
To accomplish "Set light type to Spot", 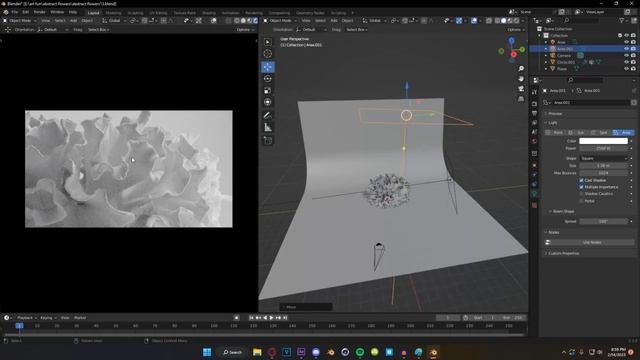I will 600,133.
